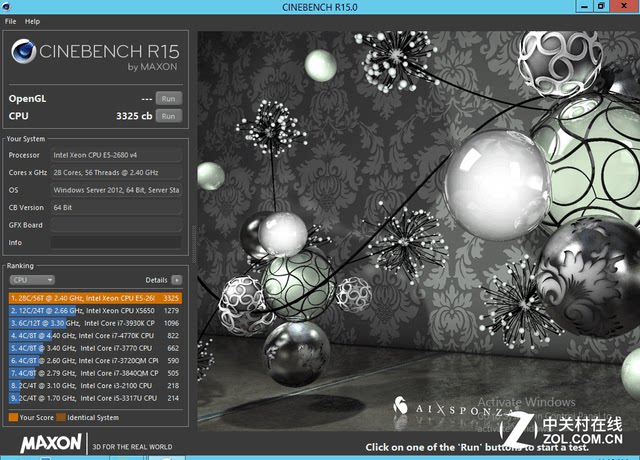Select ranking row Core i3-2100
Viewport: 640px width, 460px height.
coord(95,386)
